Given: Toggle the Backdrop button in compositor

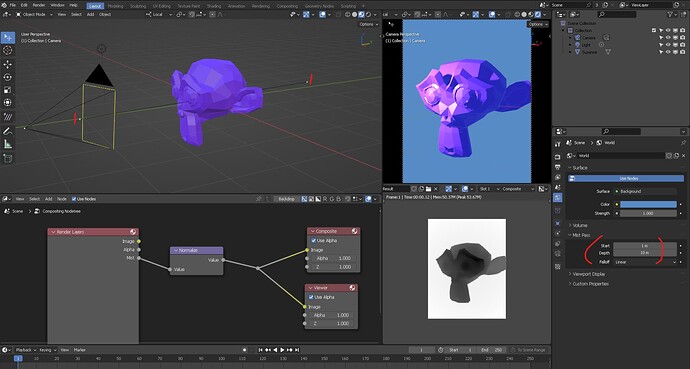Looking at the screenshot, I should (286, 199).
